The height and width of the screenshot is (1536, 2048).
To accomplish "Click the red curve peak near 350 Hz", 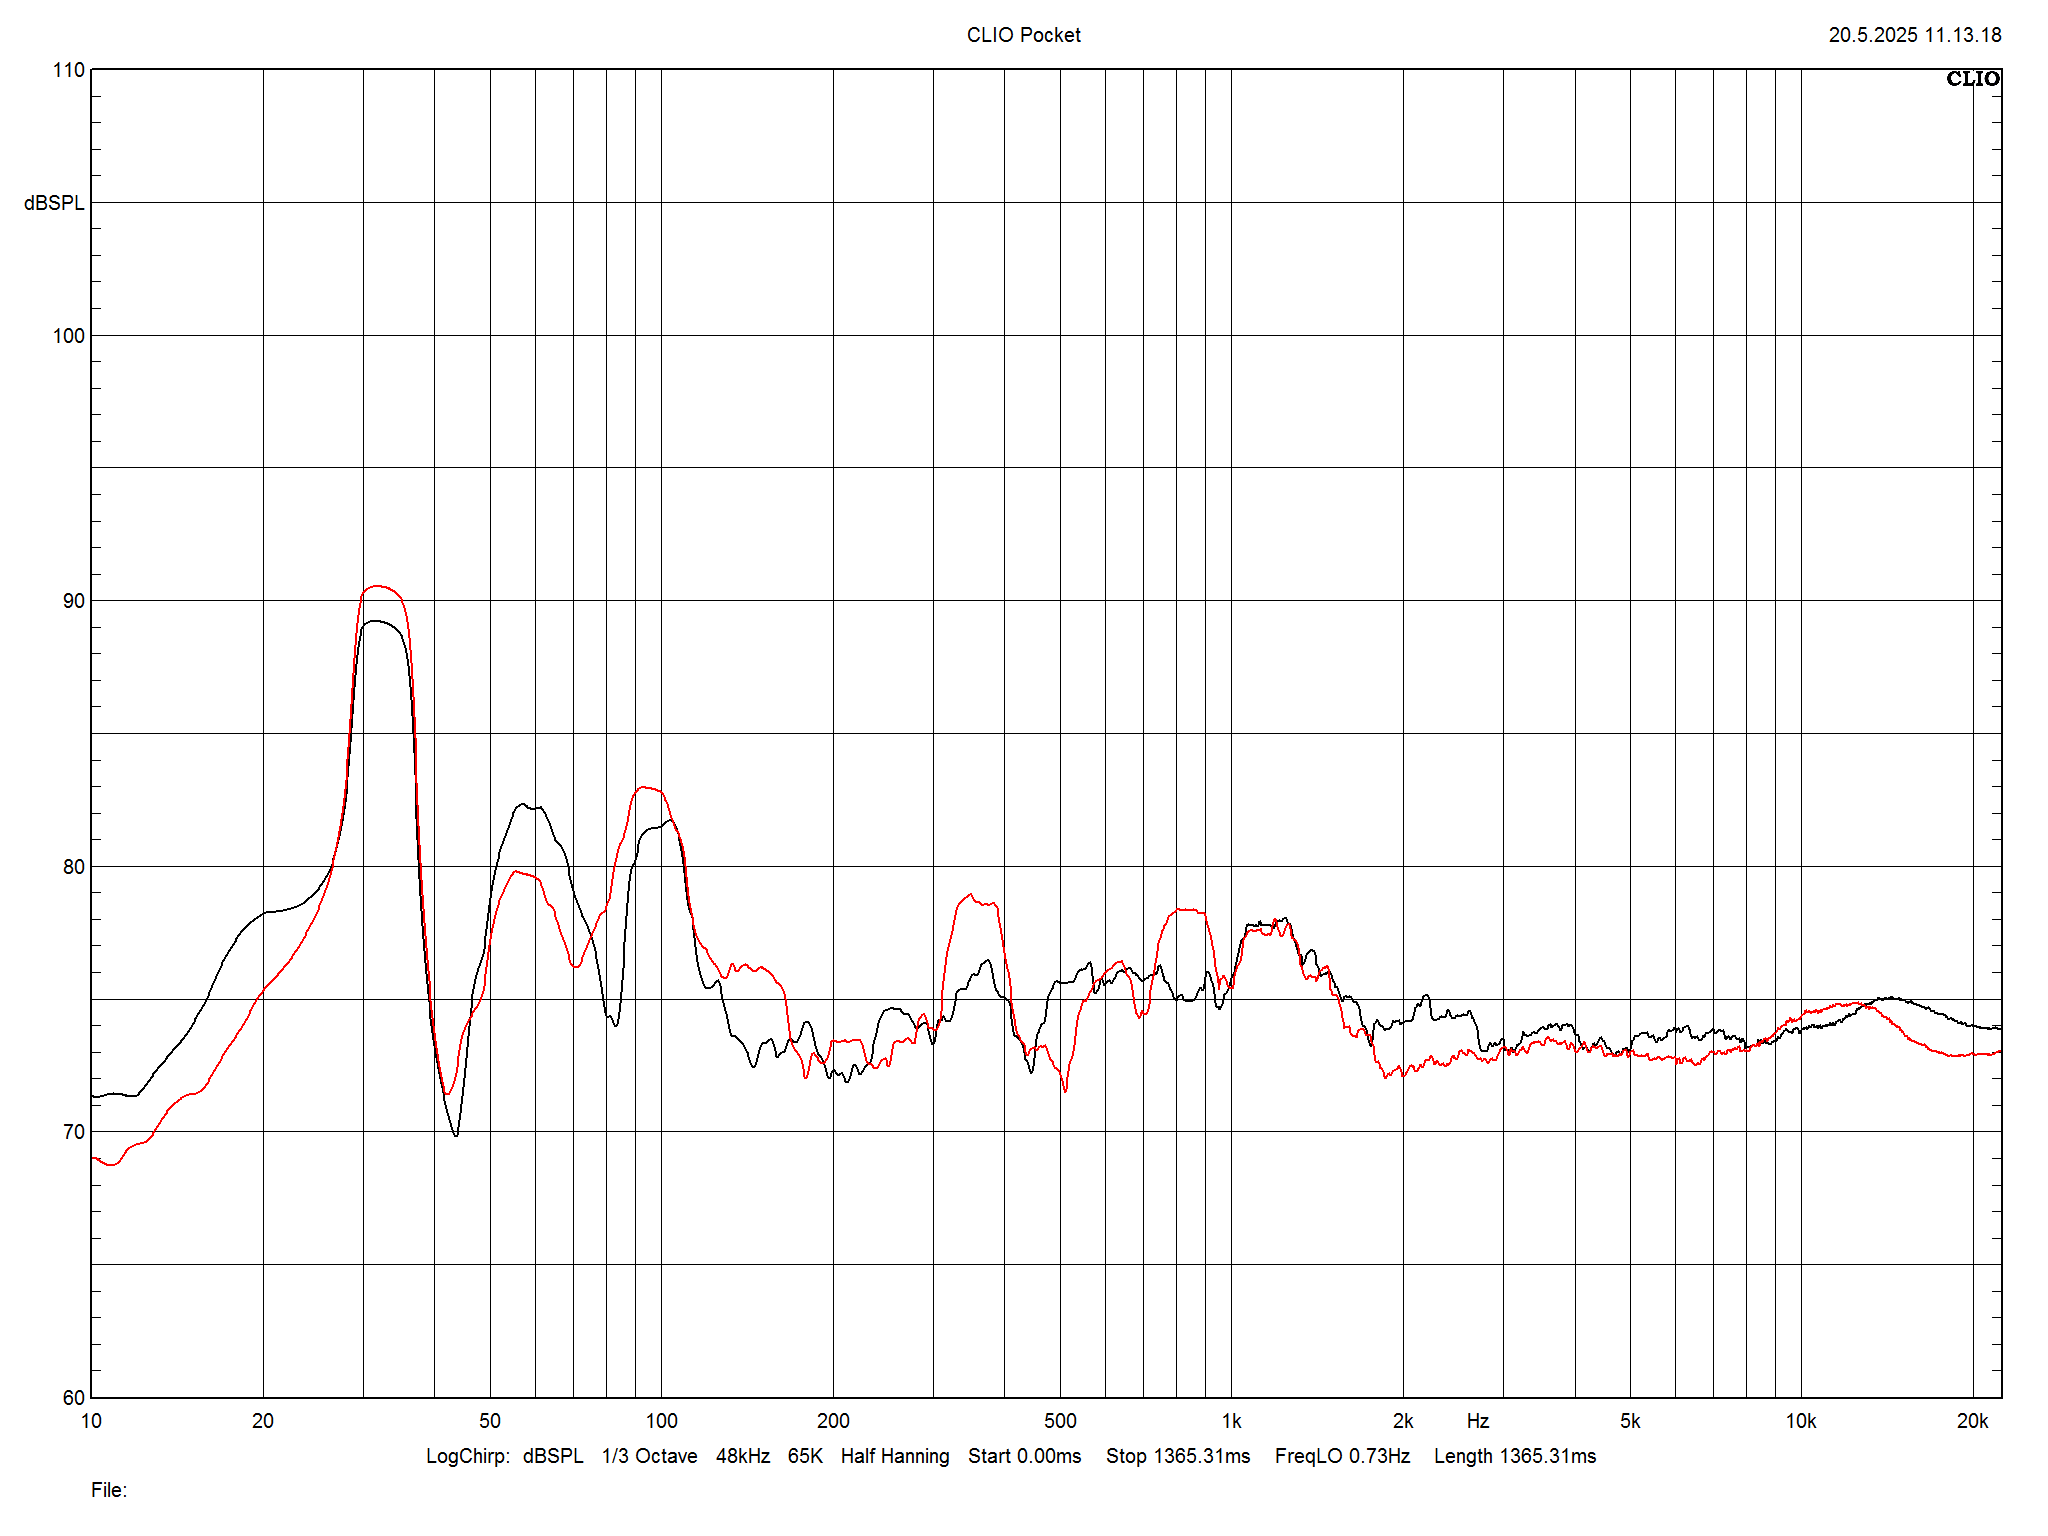I will pyautogui.click(x=970, y=896).
